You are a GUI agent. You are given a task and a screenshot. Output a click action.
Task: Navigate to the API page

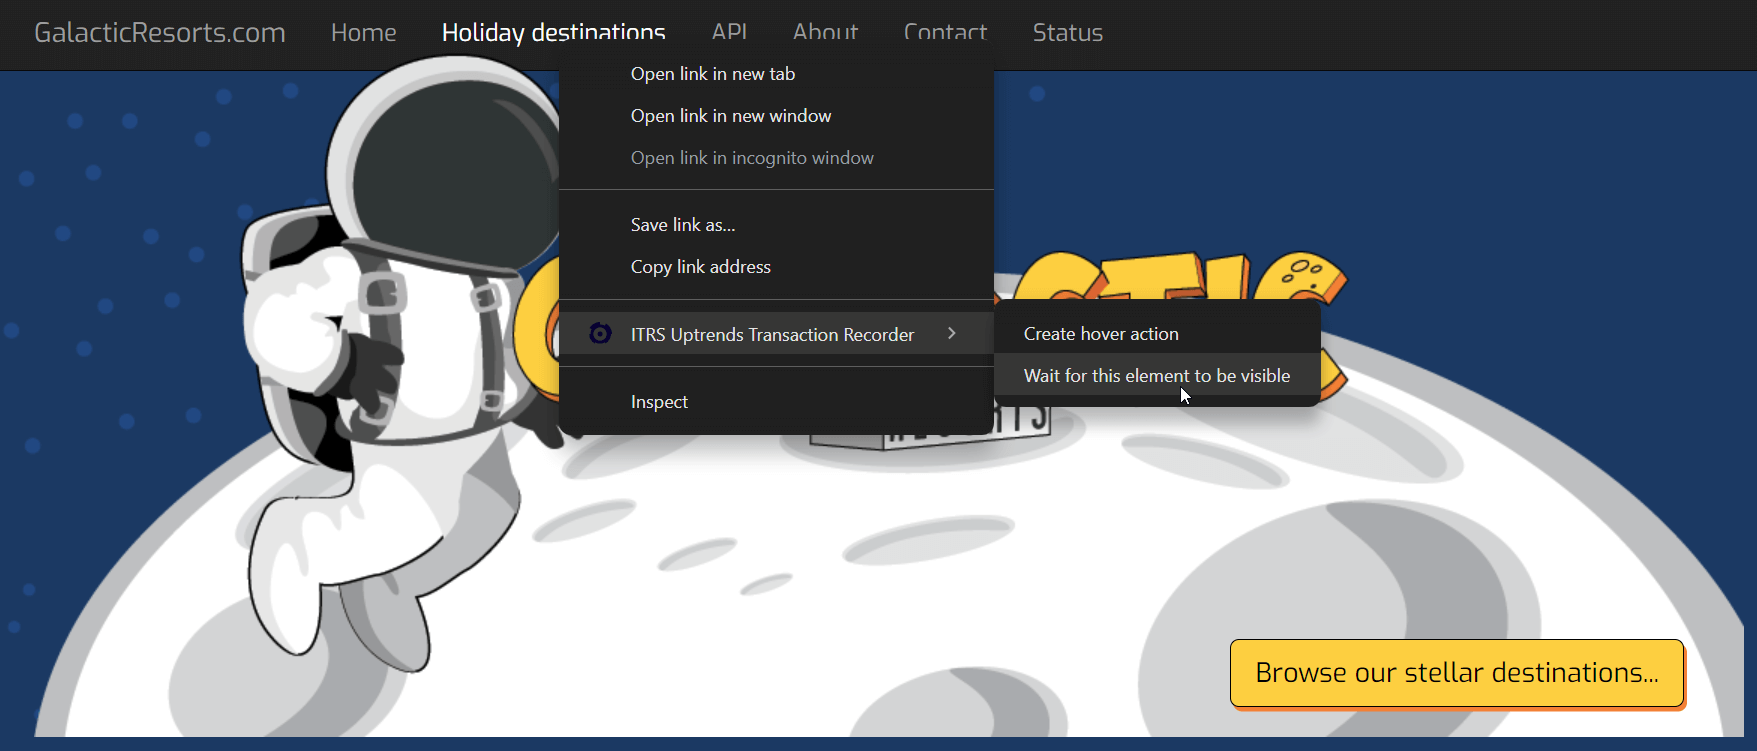pyautogui.click(x=729, y=31)
